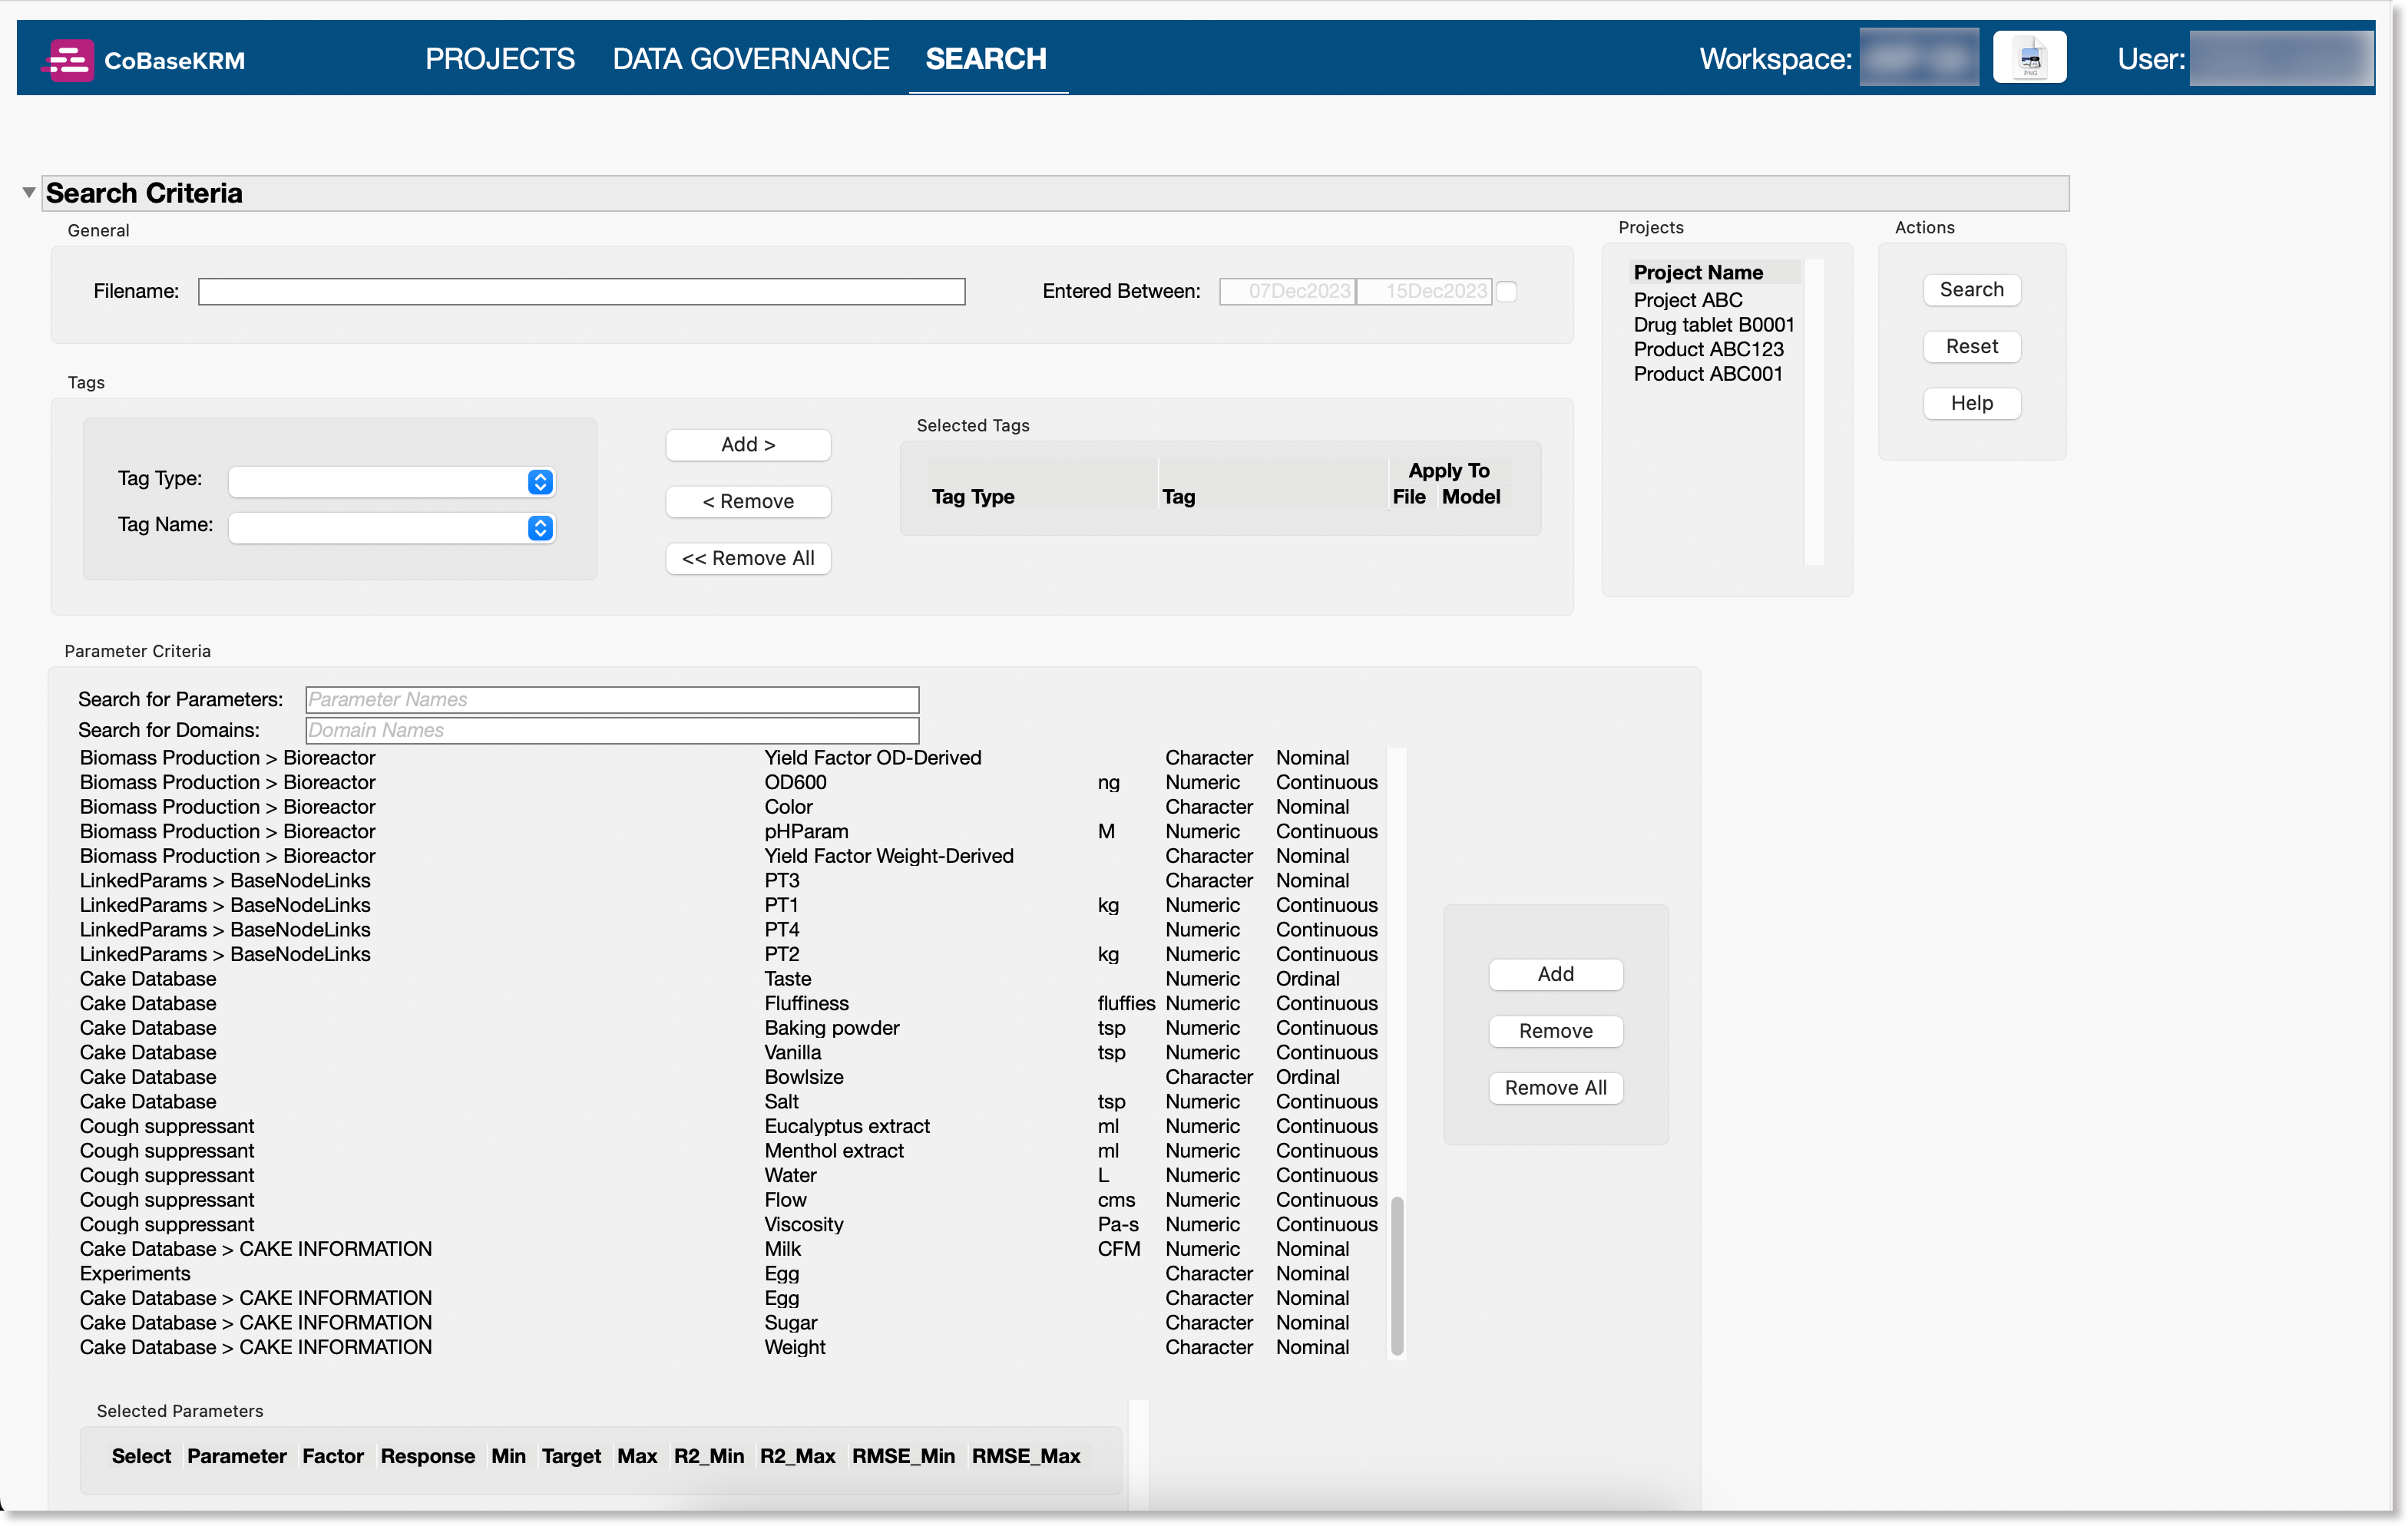
Task: Select the Weight parameter row
Action: [729, 1347]
